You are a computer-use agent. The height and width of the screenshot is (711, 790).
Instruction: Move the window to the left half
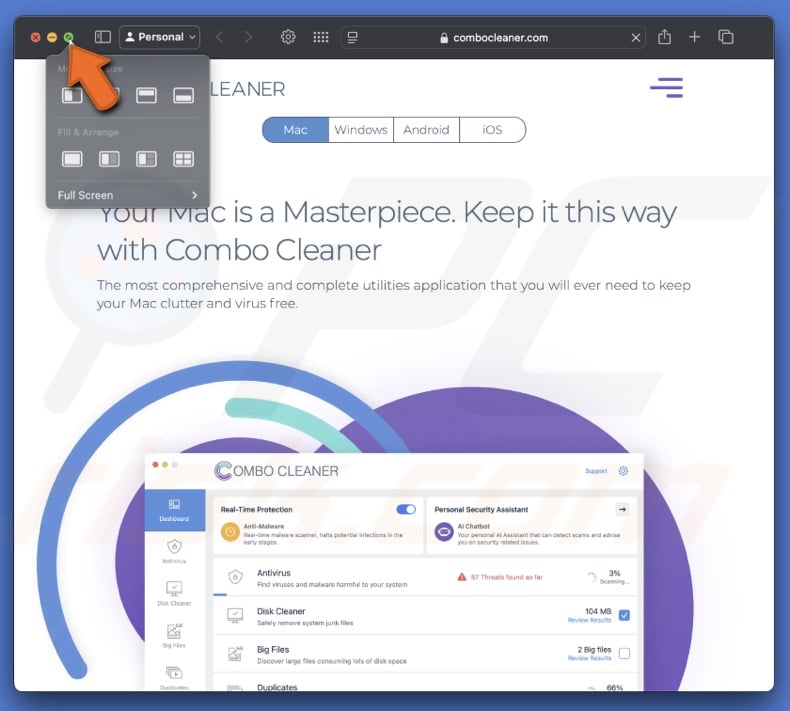(72, 95)
